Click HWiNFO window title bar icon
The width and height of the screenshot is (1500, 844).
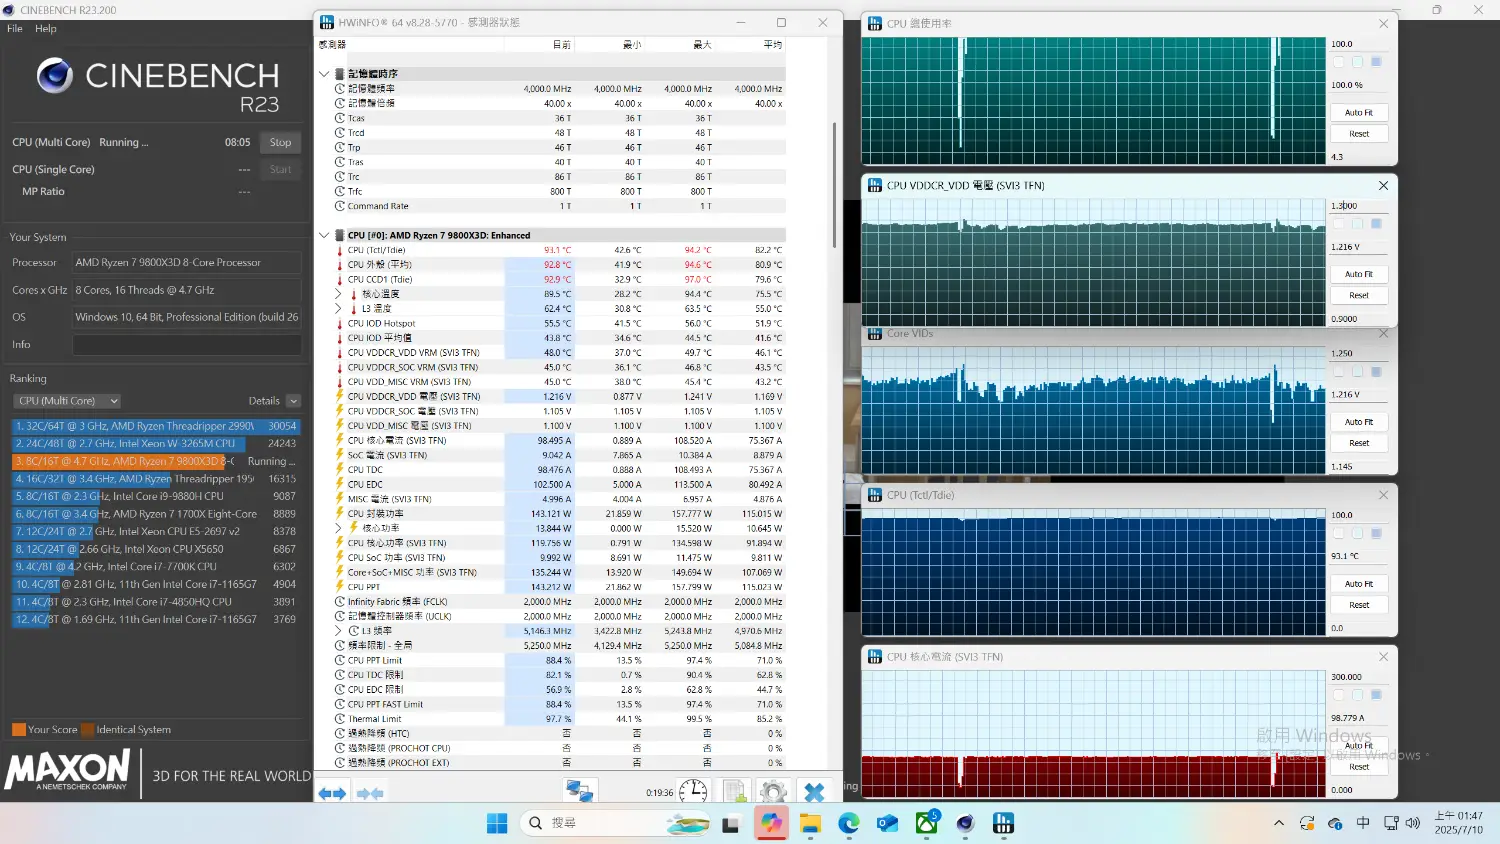point(327,22)
